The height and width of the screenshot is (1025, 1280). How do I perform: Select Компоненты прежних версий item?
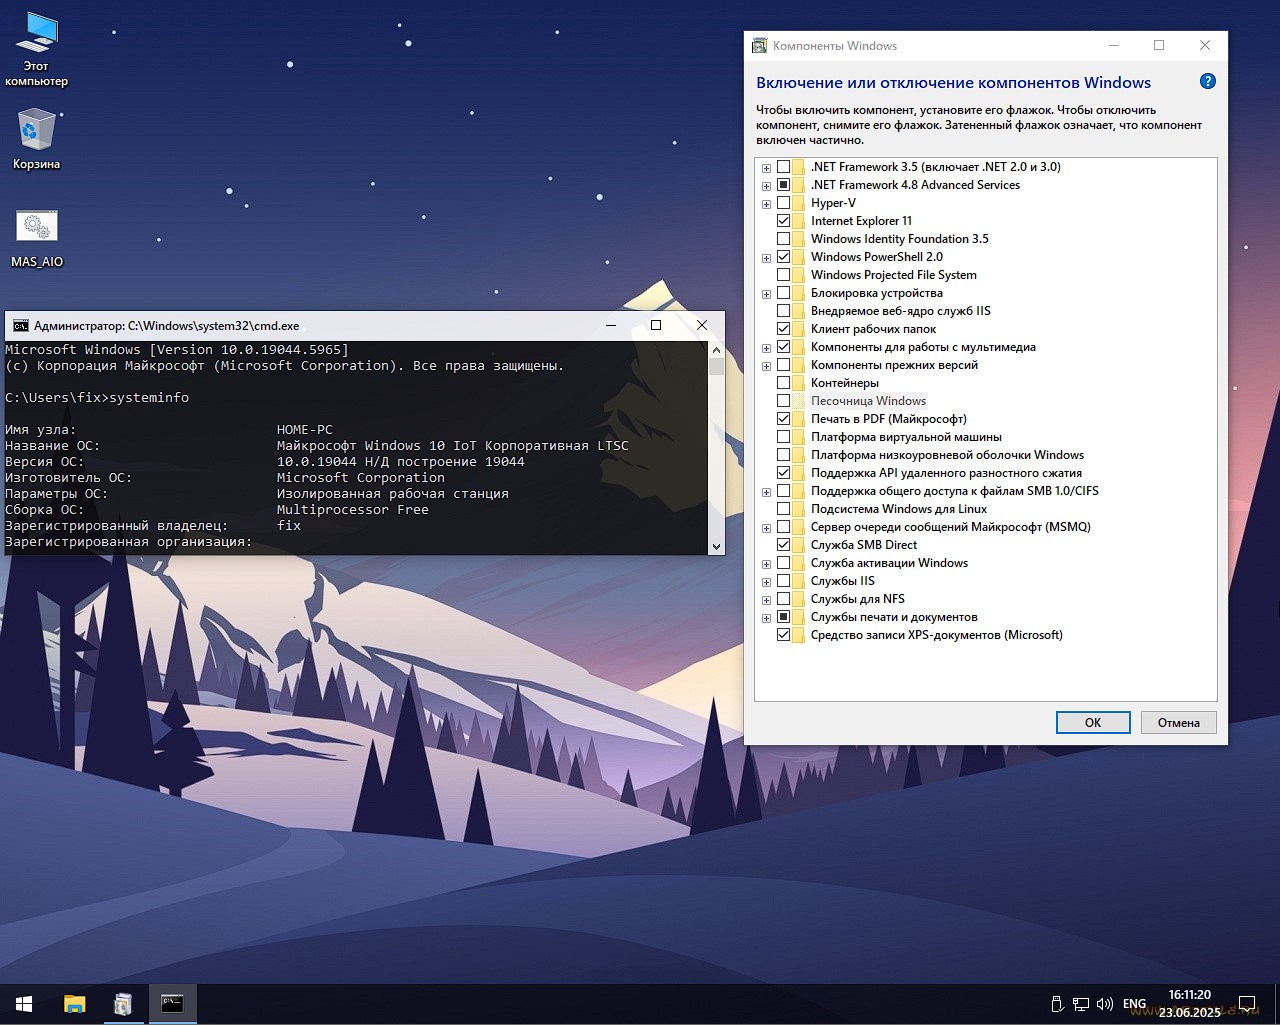click(x=894, y=365)
